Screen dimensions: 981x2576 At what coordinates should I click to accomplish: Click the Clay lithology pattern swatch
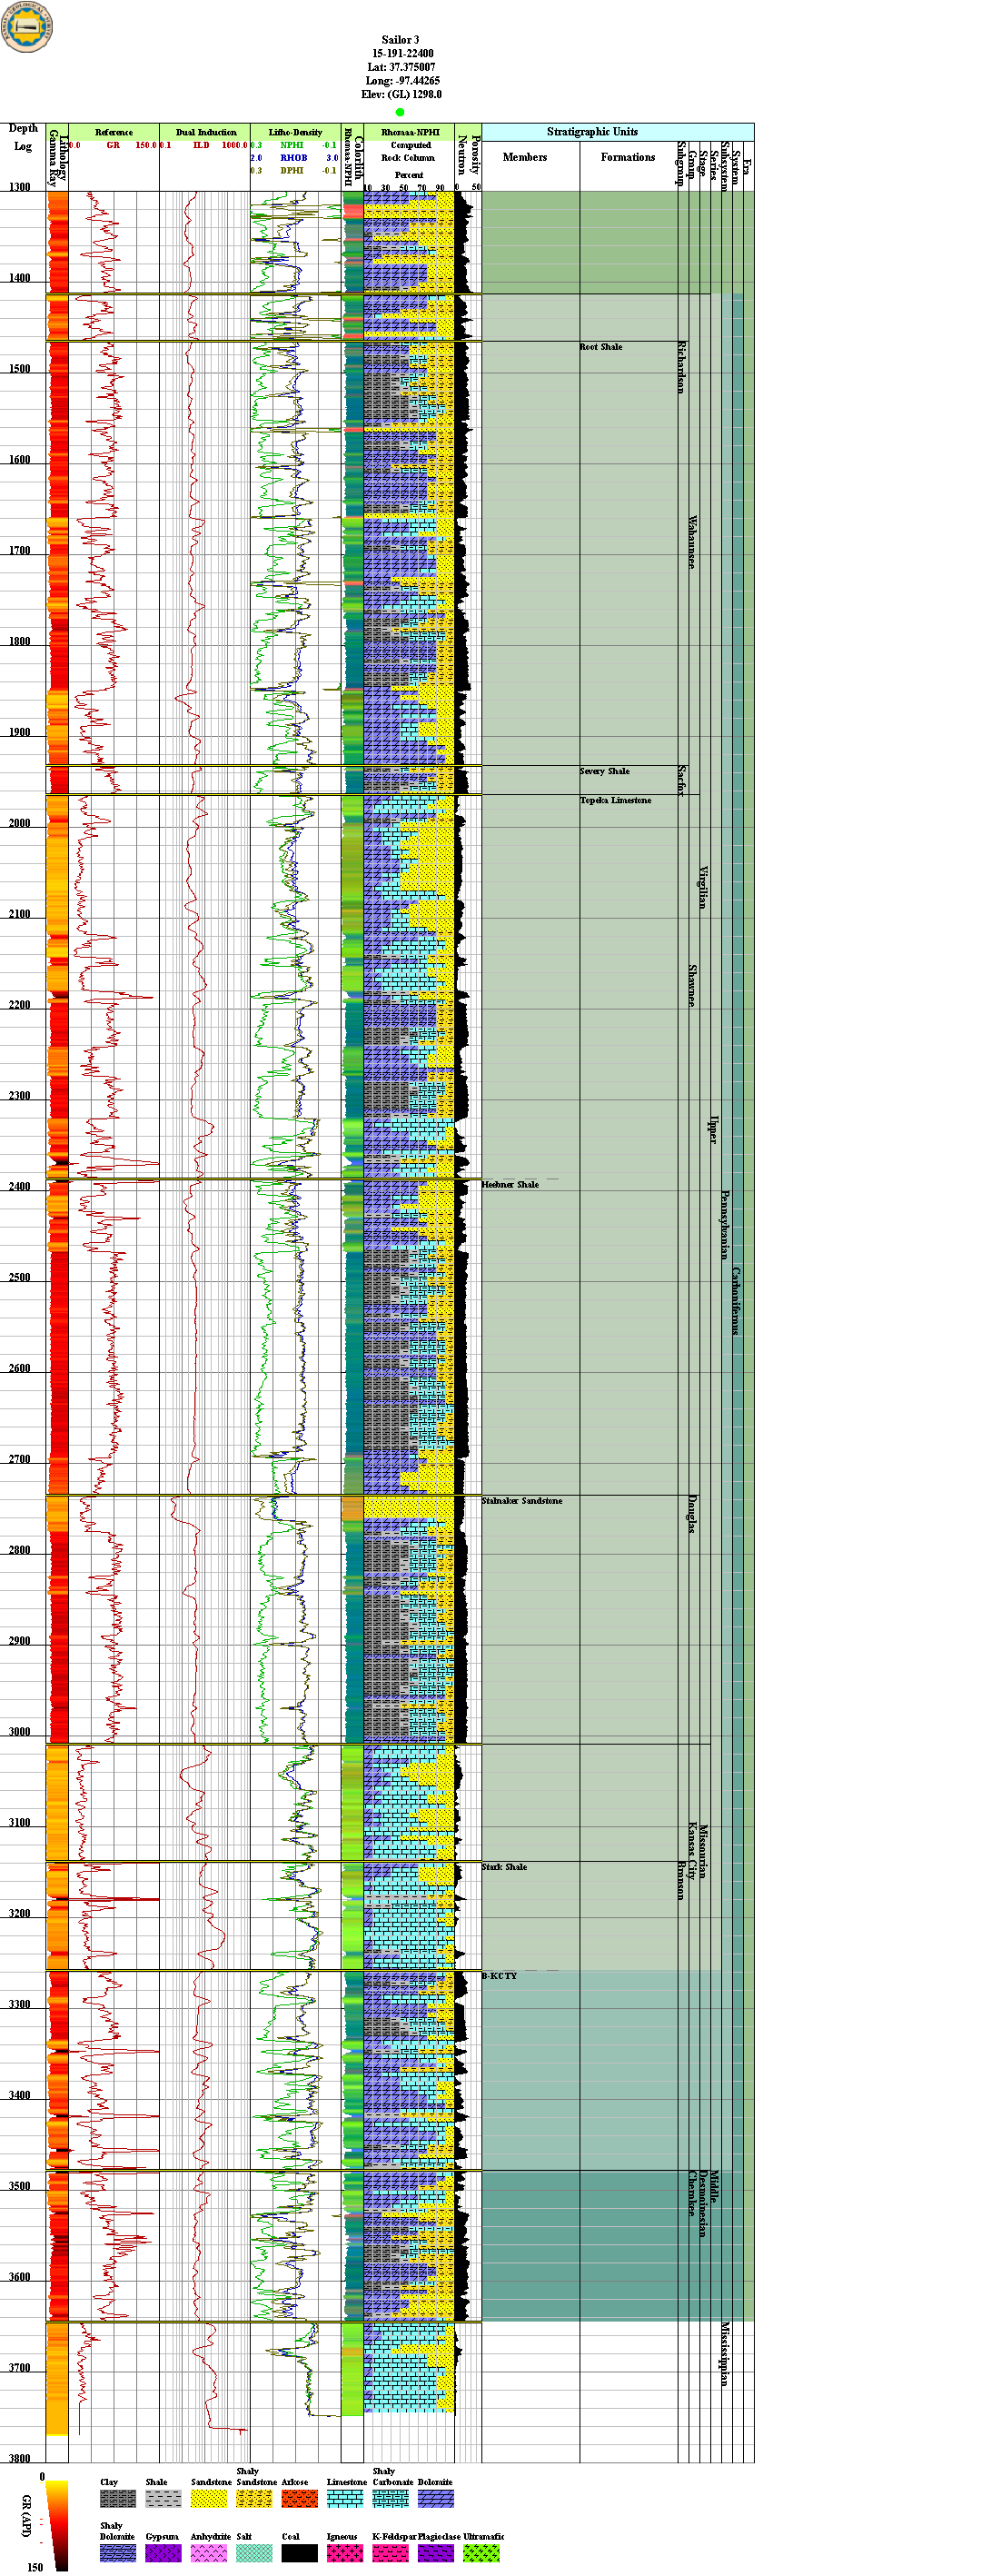pyautogui.click(x=117, y=2498)
